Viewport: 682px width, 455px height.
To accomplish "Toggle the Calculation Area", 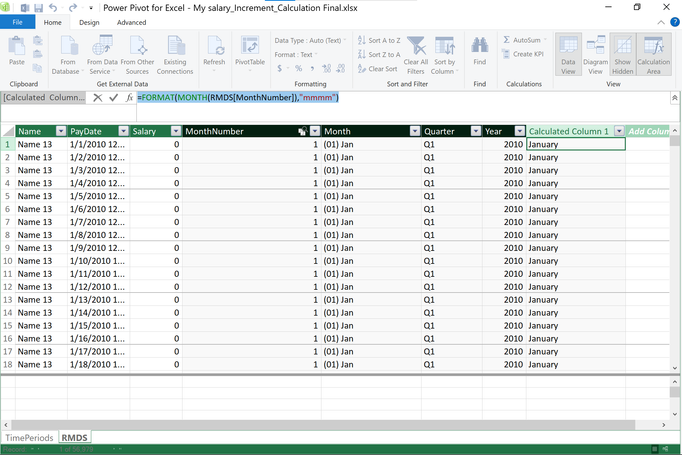I will point(654,55).
